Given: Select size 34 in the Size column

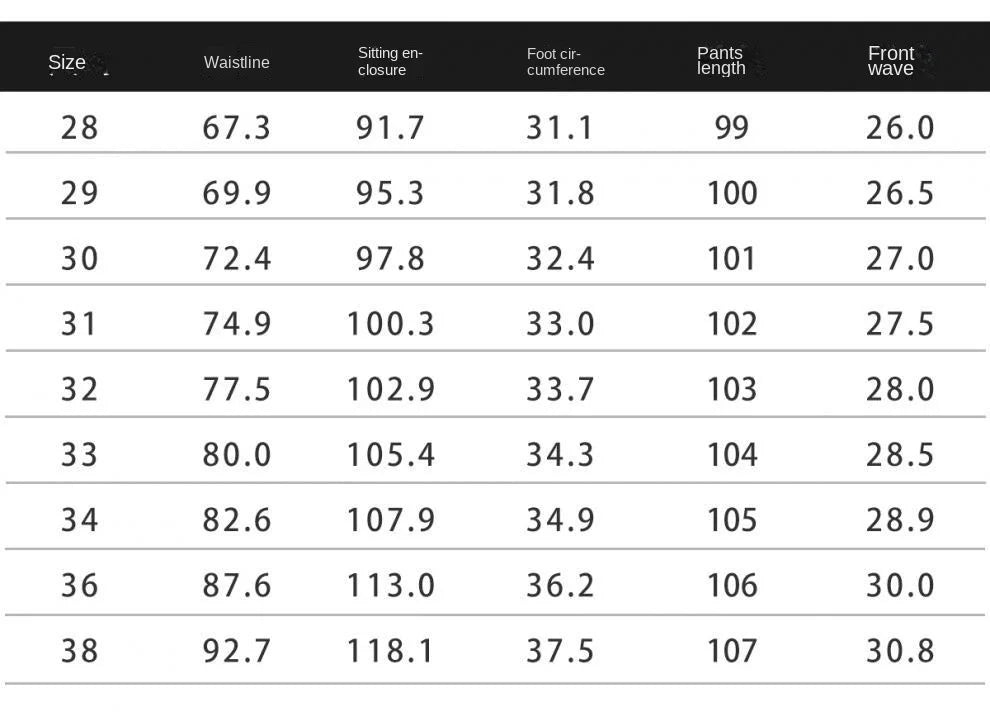Looking at the screenshot, I should pyautogui.click(x=80, y=520).
